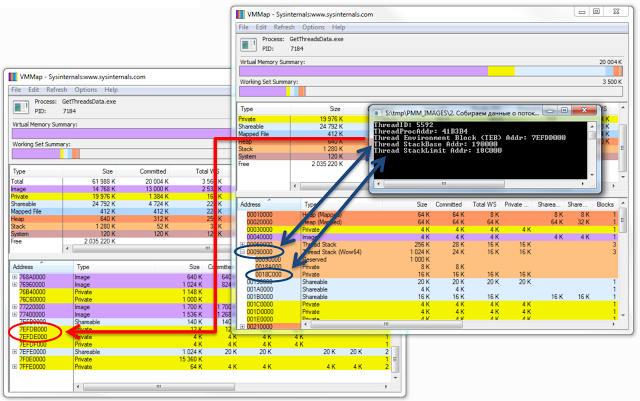Select the Total row in the left summary table

(121, 181)
